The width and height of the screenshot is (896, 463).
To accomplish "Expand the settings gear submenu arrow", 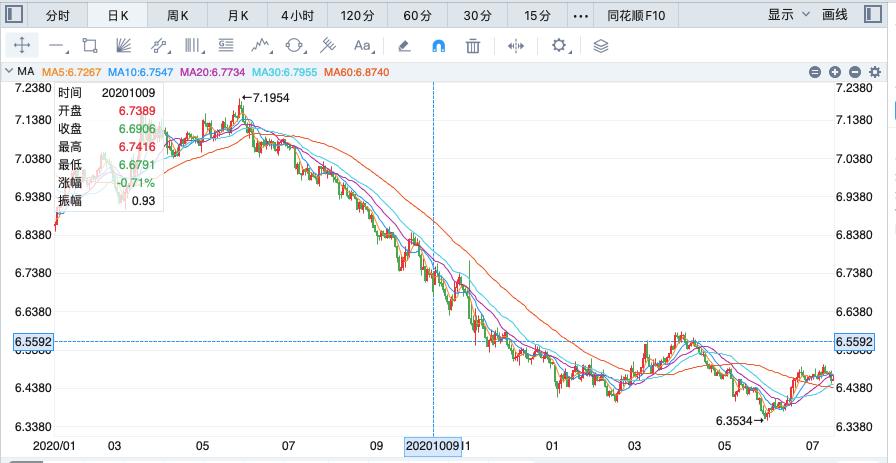I will point(569,52).
